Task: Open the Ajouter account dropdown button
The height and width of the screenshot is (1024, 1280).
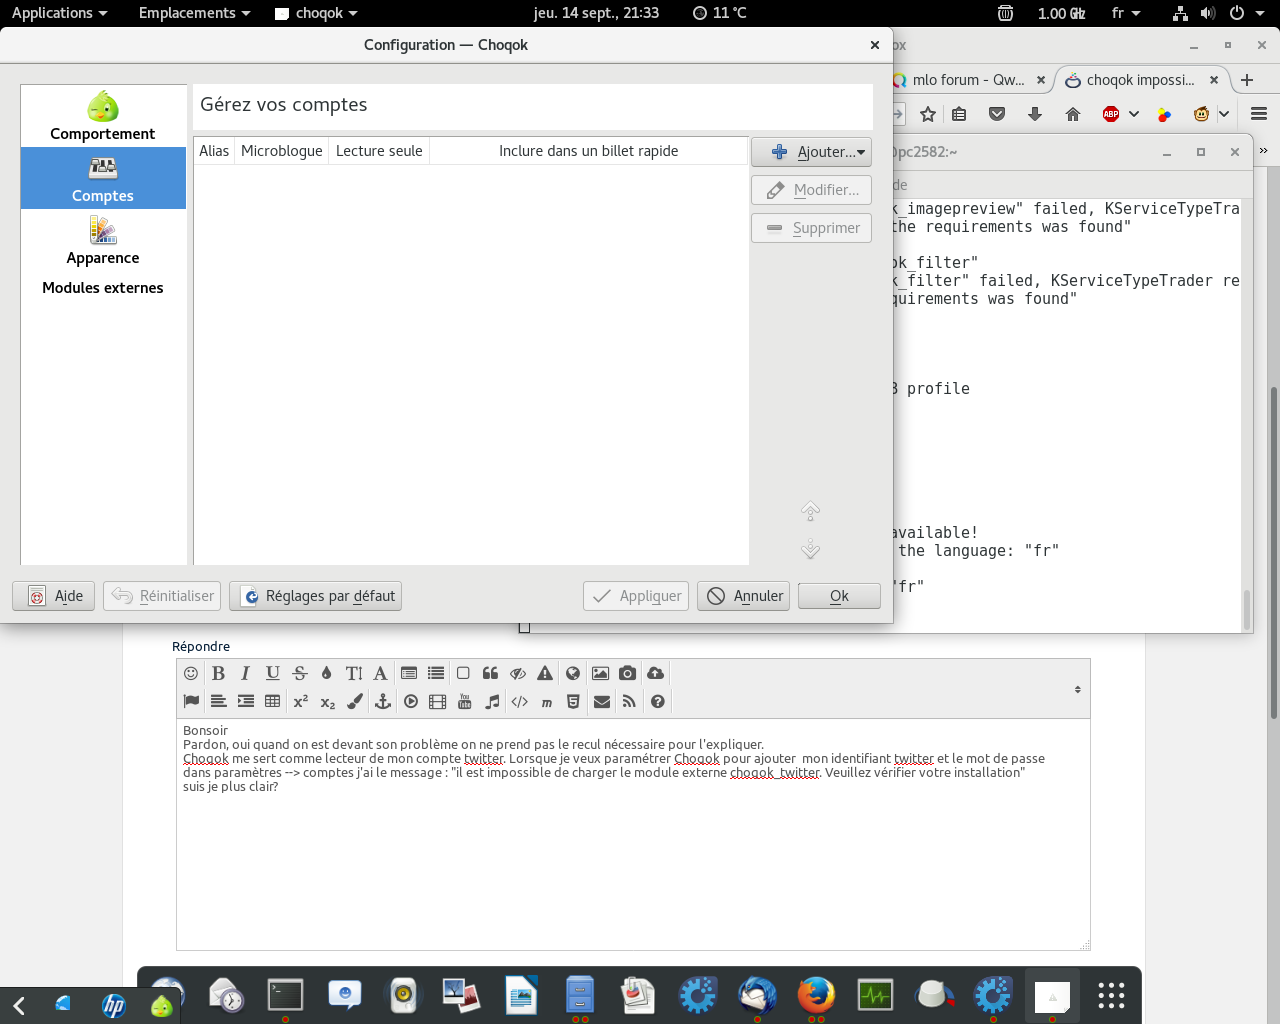Action: click(811, 152)
